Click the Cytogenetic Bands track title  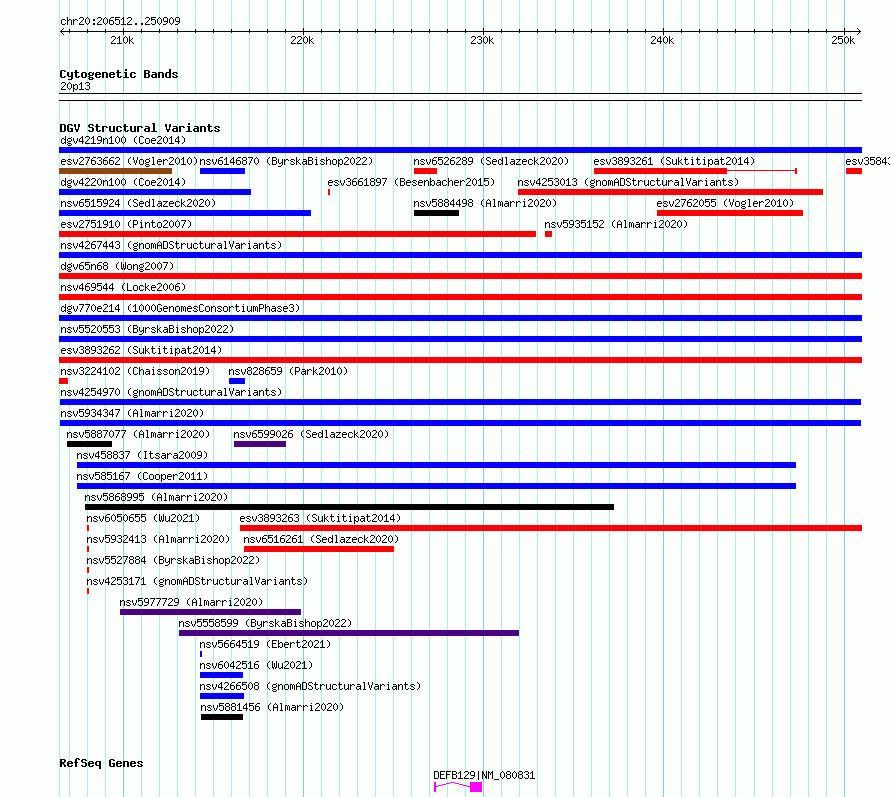[119, 74]
